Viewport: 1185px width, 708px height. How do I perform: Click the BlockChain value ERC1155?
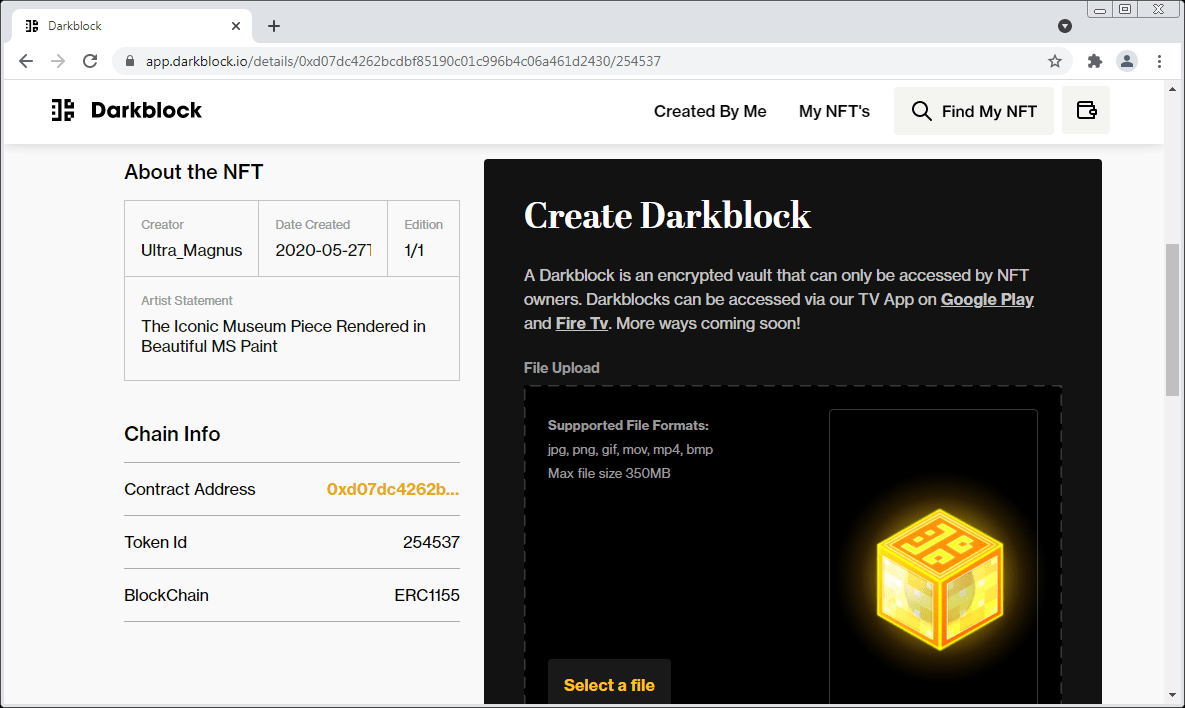click(x=426, y=595)
